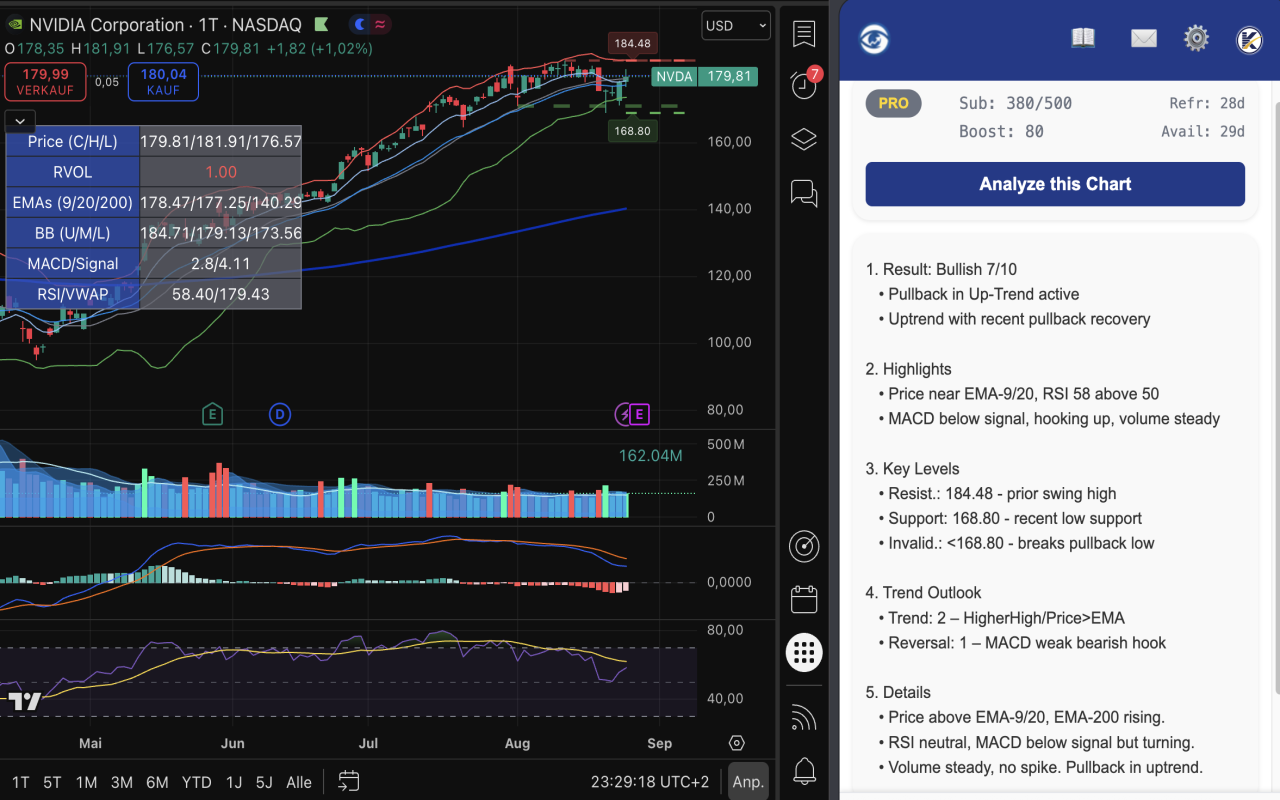Click the Avail: 29d text
1280x800 pixels.
[1203, 131]
